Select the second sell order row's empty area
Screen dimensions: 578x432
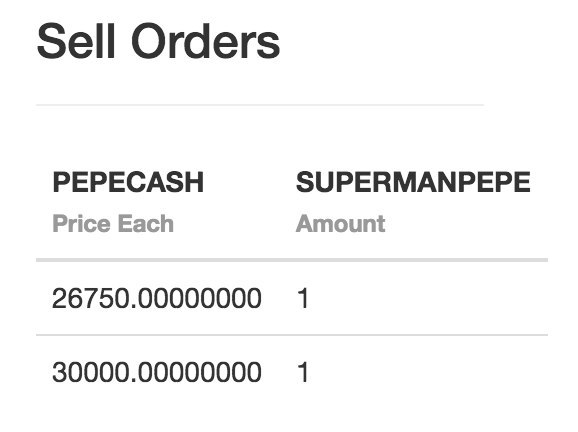coord(428,372)
